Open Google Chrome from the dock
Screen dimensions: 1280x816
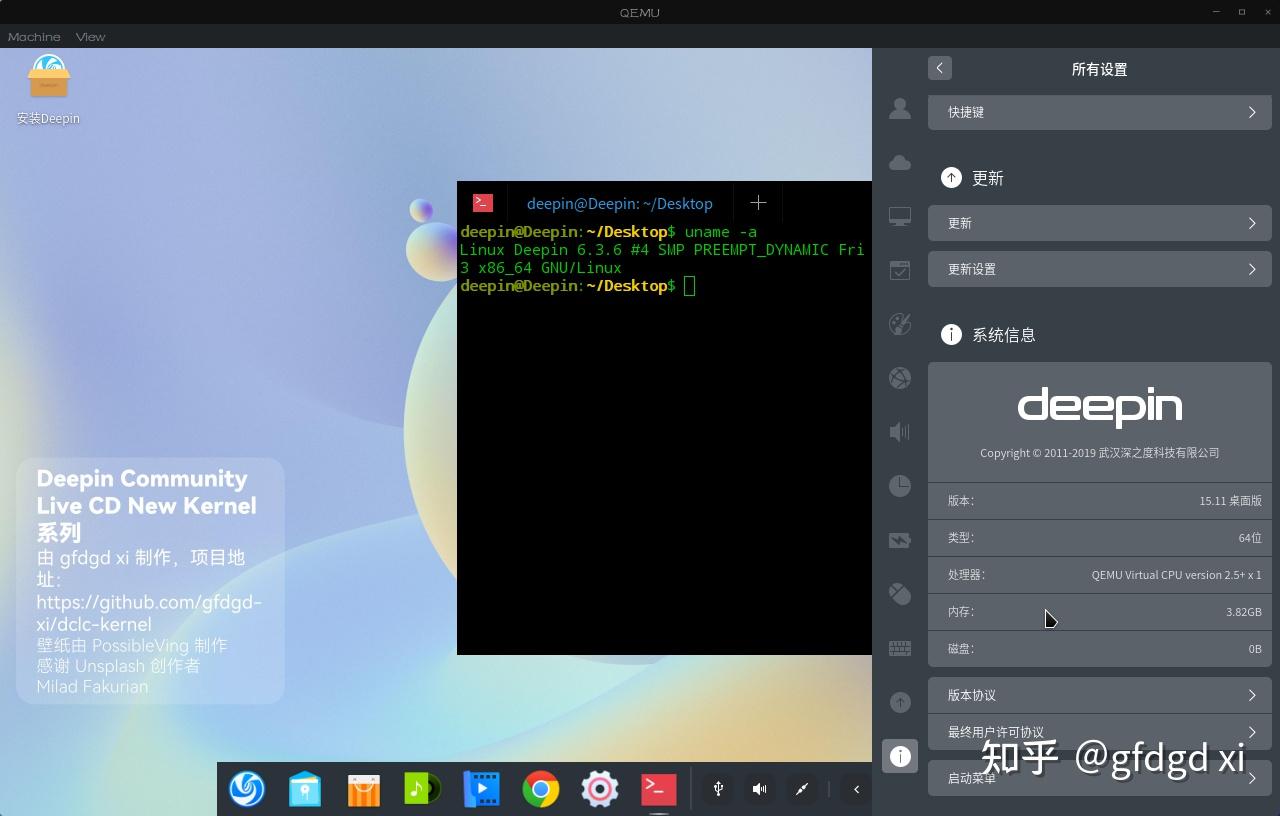point(540,789)
